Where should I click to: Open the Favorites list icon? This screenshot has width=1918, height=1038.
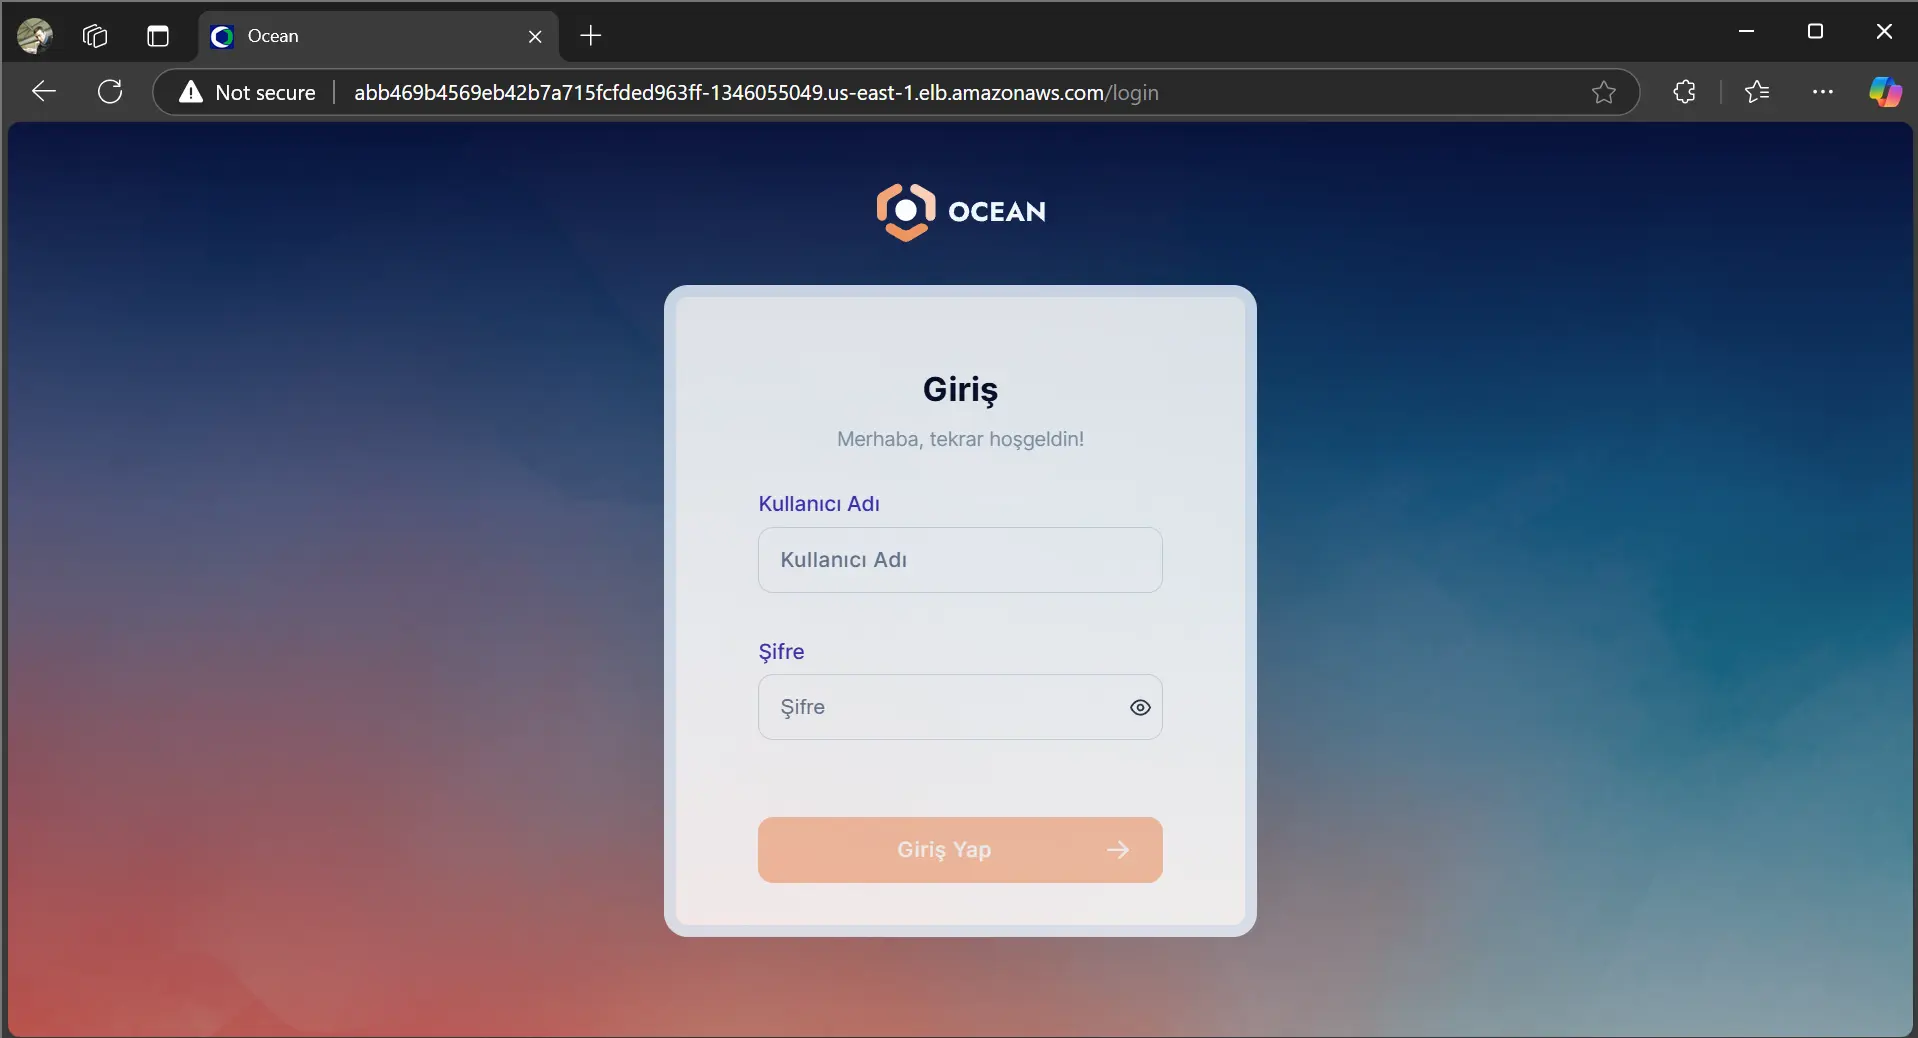[1757, 92]
